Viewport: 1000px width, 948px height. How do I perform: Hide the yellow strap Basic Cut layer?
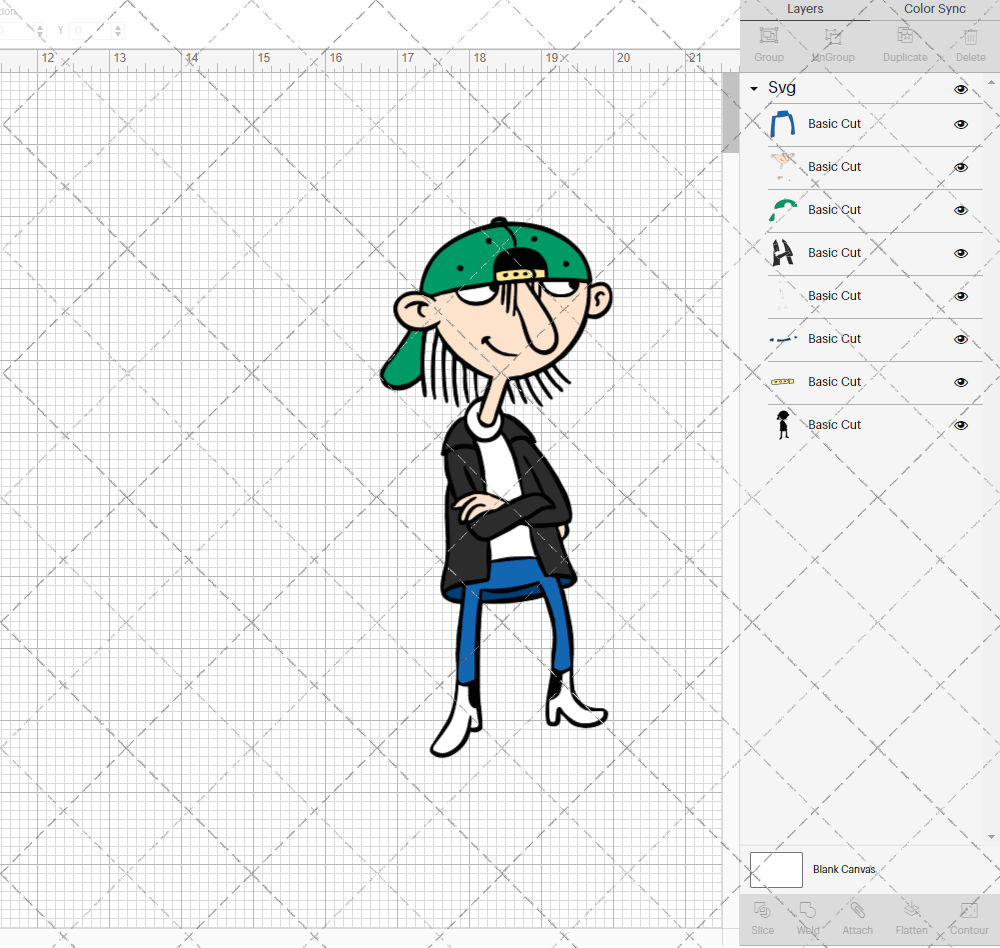click(960, 382)
